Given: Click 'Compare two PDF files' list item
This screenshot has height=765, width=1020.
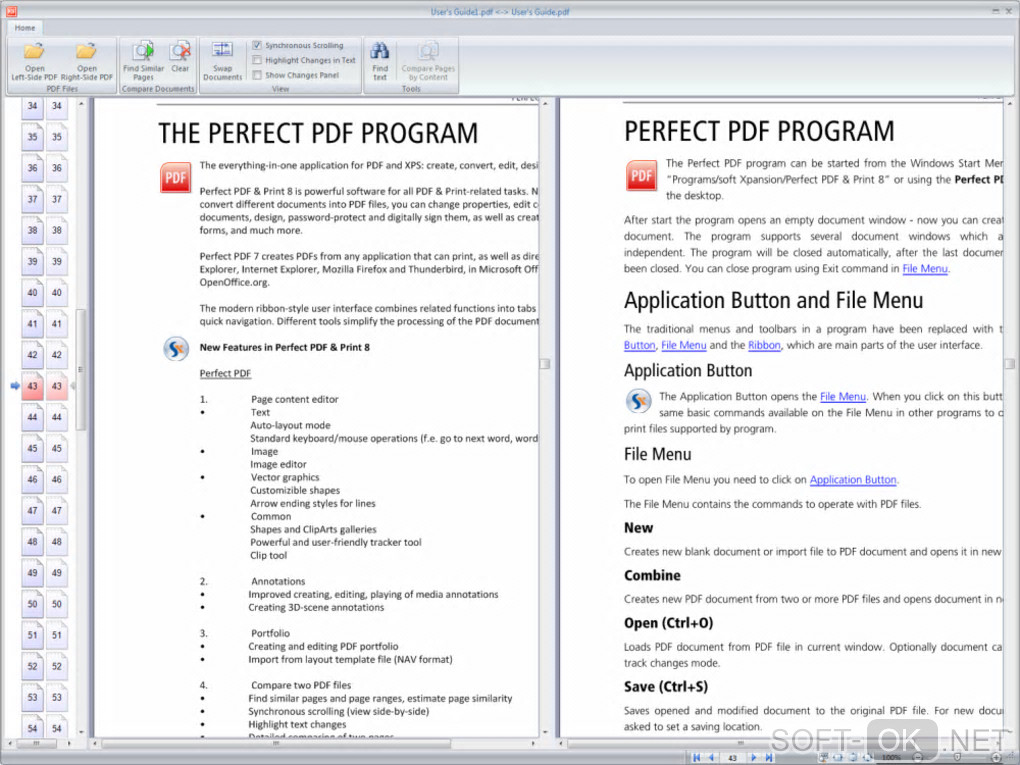Looking at the screenshot, I should [301, 685].
